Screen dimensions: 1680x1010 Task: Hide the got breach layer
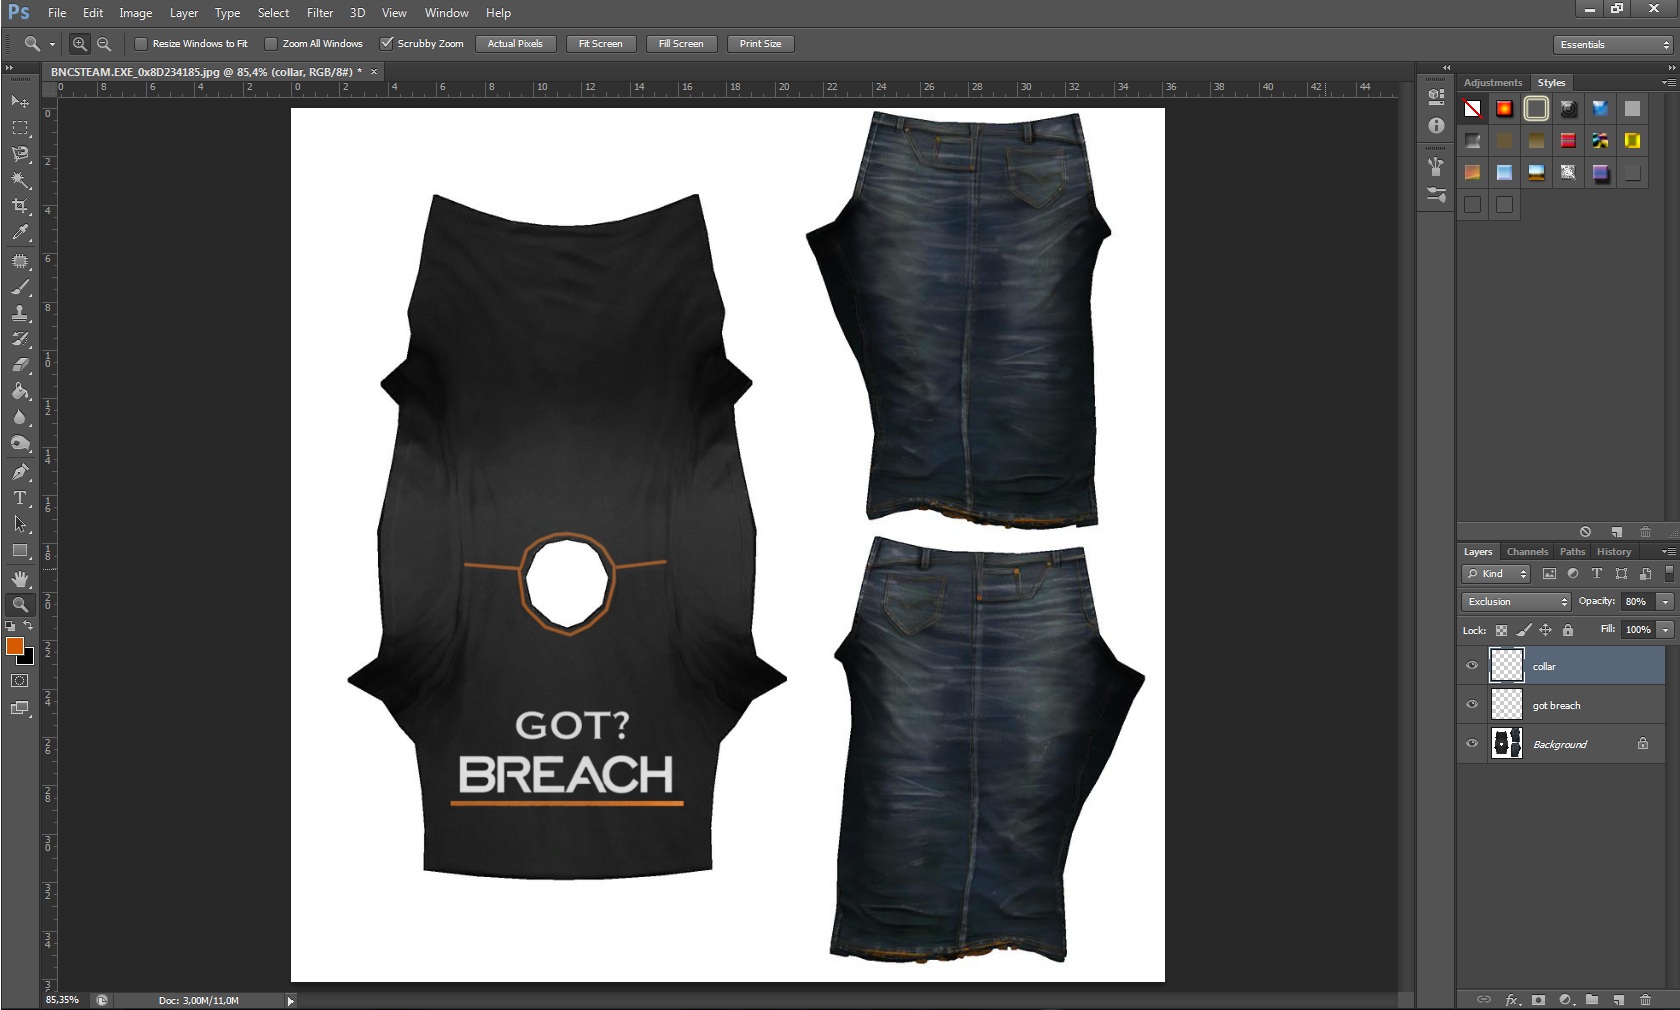pos(1472,705)
